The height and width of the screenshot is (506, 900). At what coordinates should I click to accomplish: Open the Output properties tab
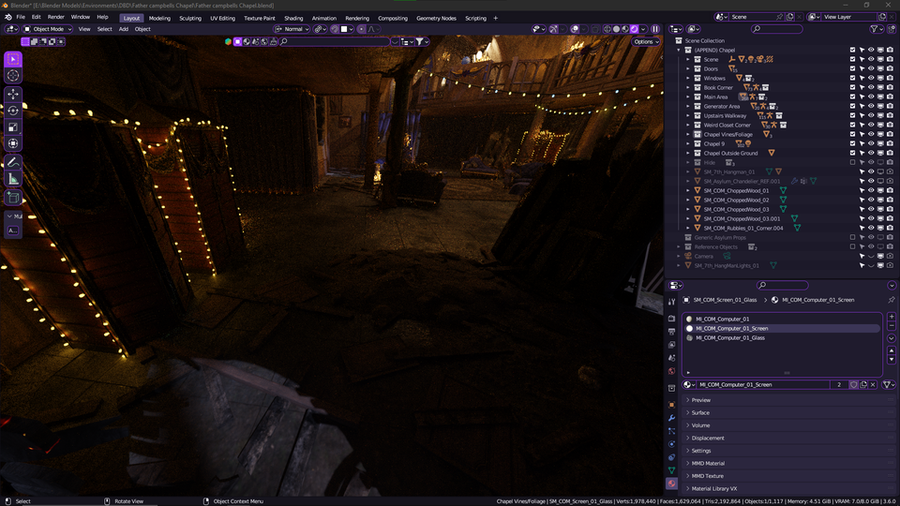click(x=672, y=332)
